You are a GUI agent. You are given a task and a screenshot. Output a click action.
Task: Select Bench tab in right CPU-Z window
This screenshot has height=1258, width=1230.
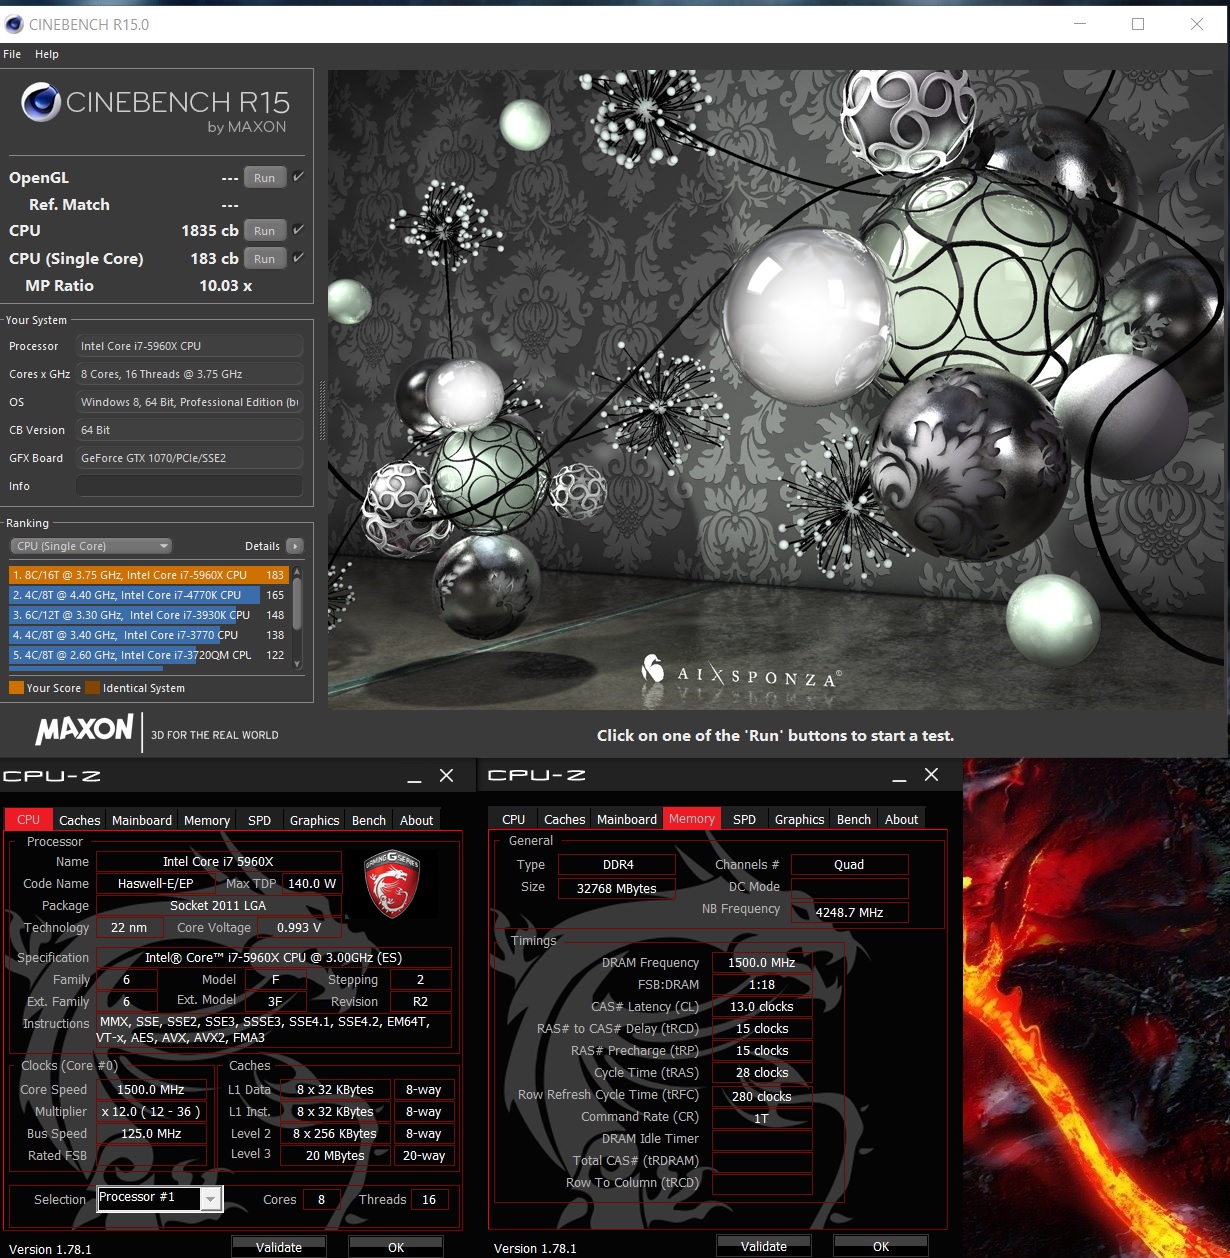tap(854, 819)
